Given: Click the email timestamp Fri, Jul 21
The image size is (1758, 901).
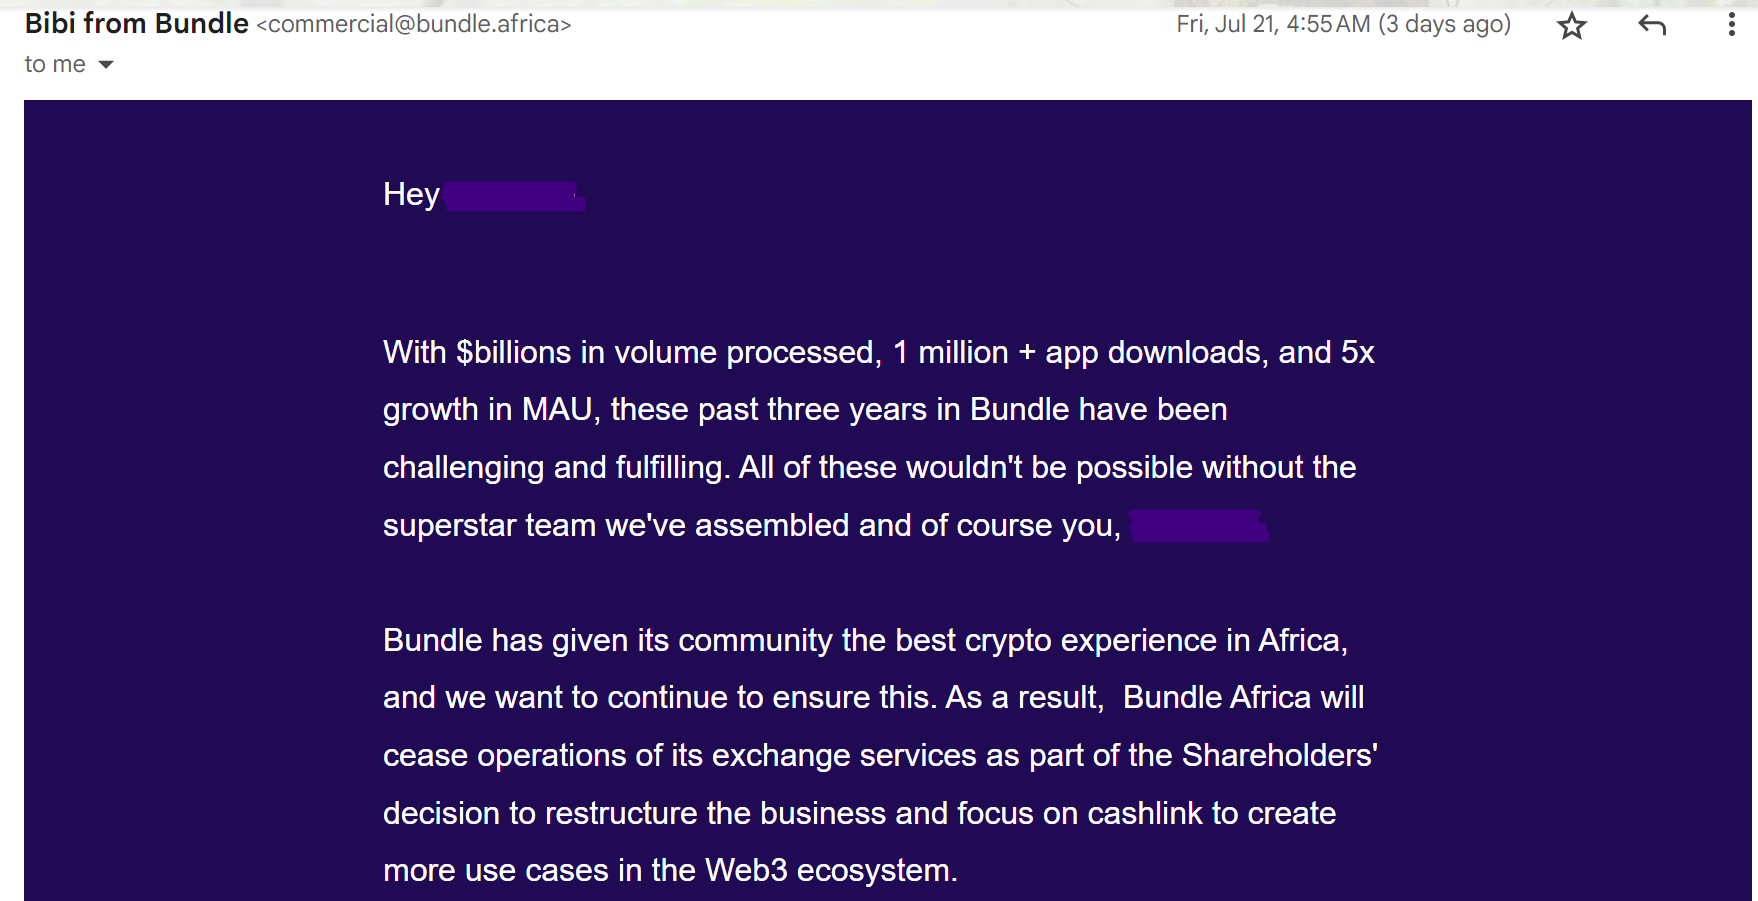Looking at the screenshot, I should 1343,24.
